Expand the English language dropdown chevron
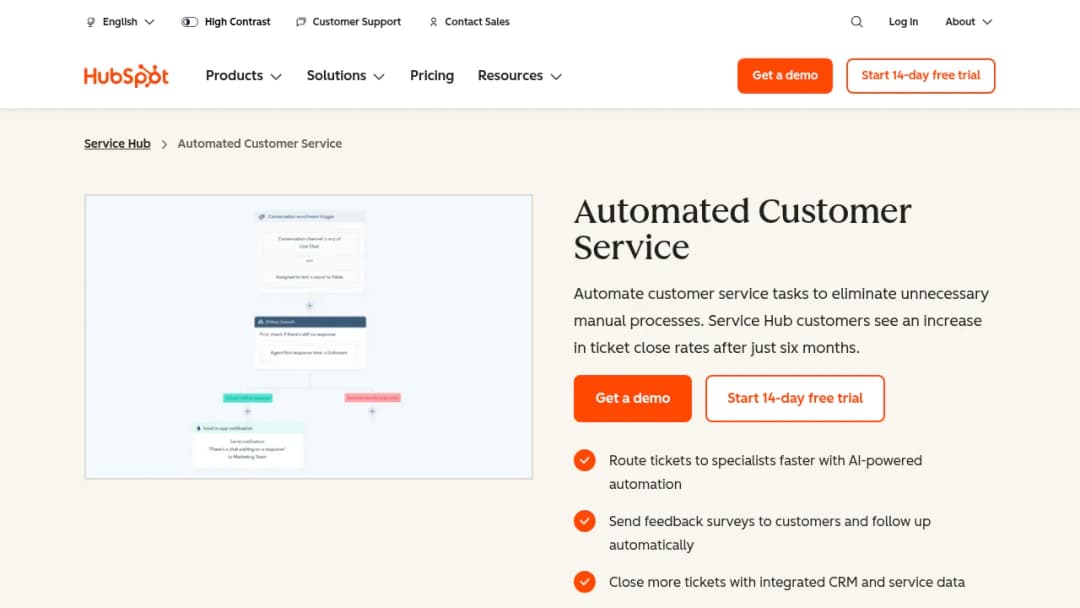The height and width of the screenshot is (608, 1080). pyautogui.click(x=149, y=22)
